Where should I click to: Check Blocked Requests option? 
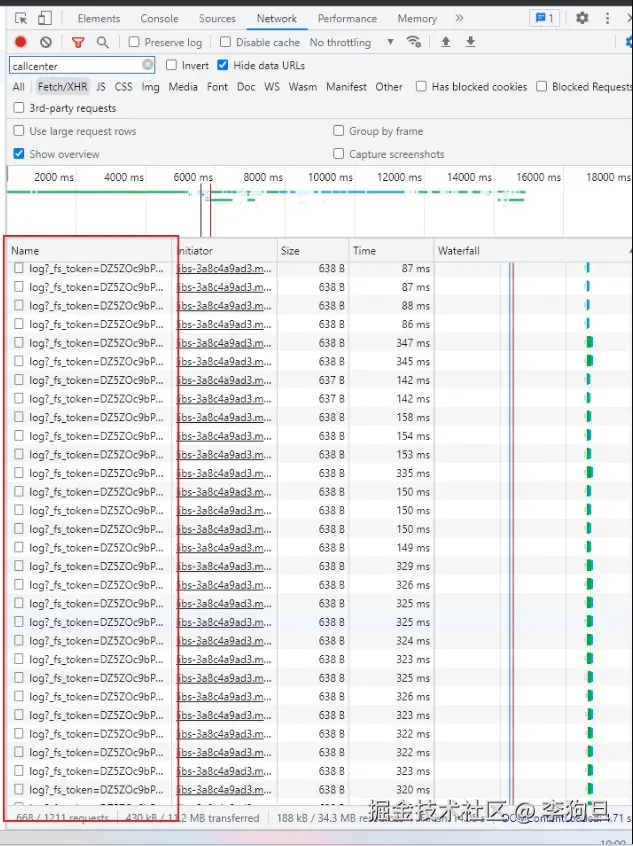542,86
